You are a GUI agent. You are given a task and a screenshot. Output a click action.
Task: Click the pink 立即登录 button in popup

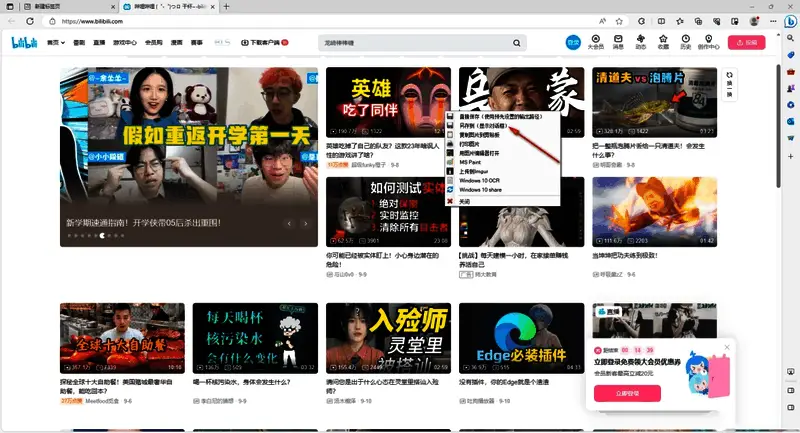[x=627, y=393]
